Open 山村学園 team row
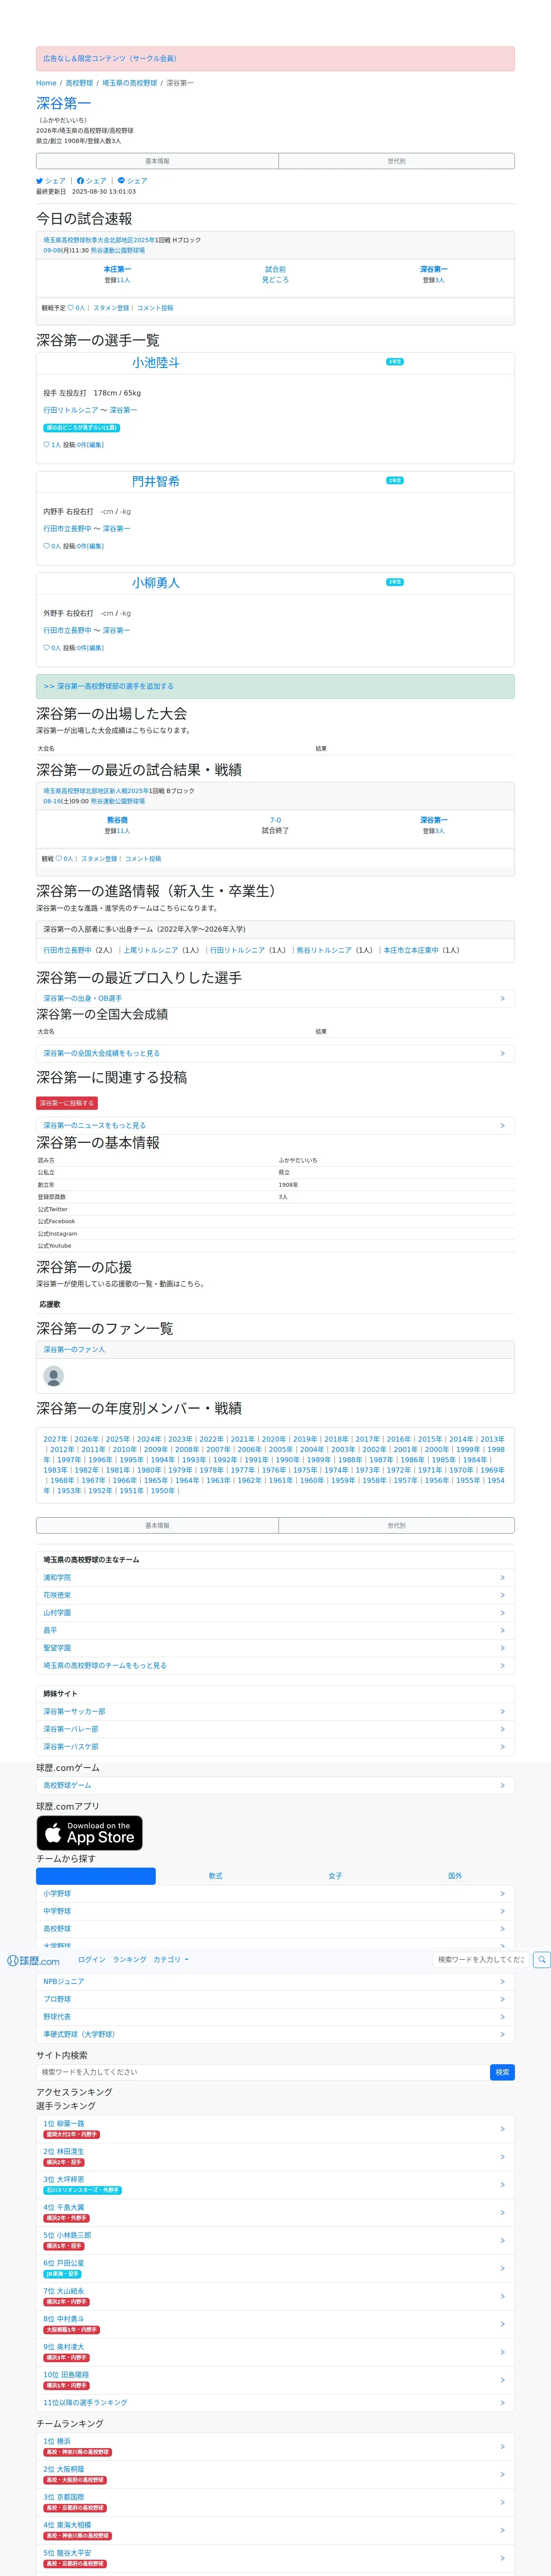Screen dimensions: 551x2576 pyautogui.click(x=275, y=1613)
